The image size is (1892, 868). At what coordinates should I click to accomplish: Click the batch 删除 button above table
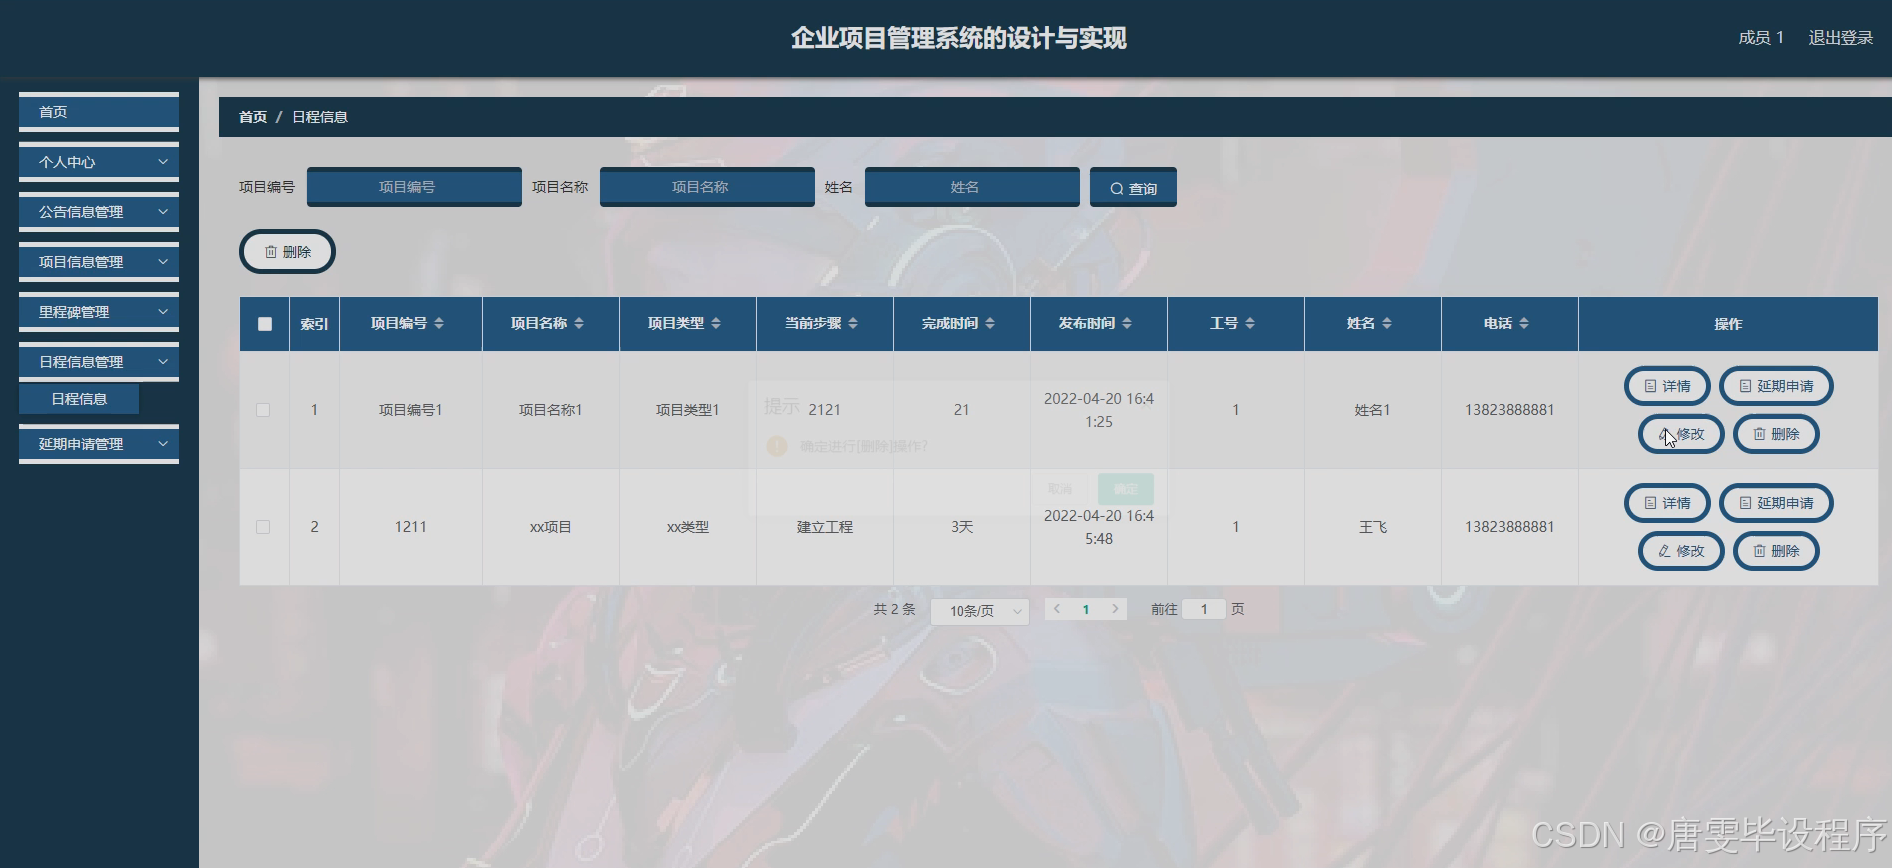pos(287,252)
